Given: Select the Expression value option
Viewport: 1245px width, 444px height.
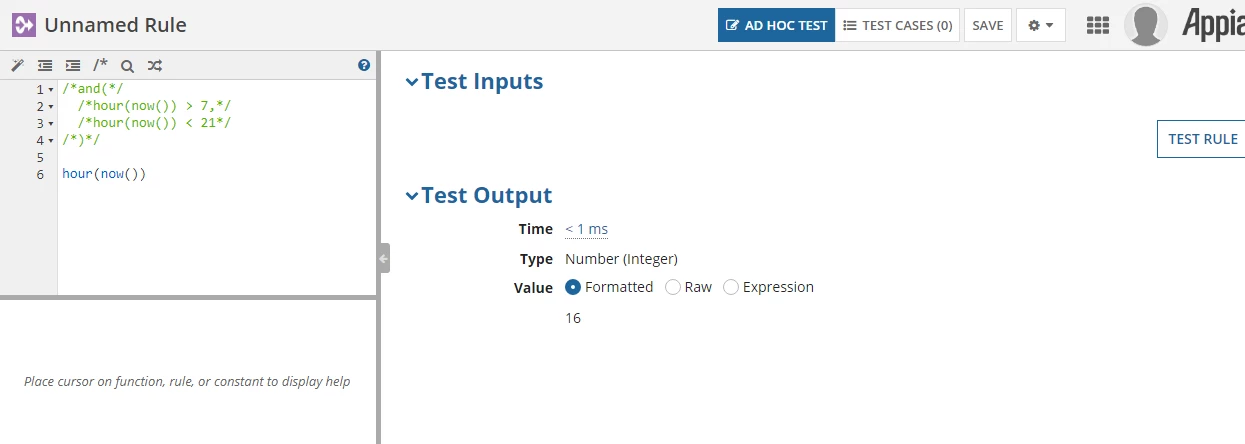Looking at the screenshot, I should click(768, 287).
